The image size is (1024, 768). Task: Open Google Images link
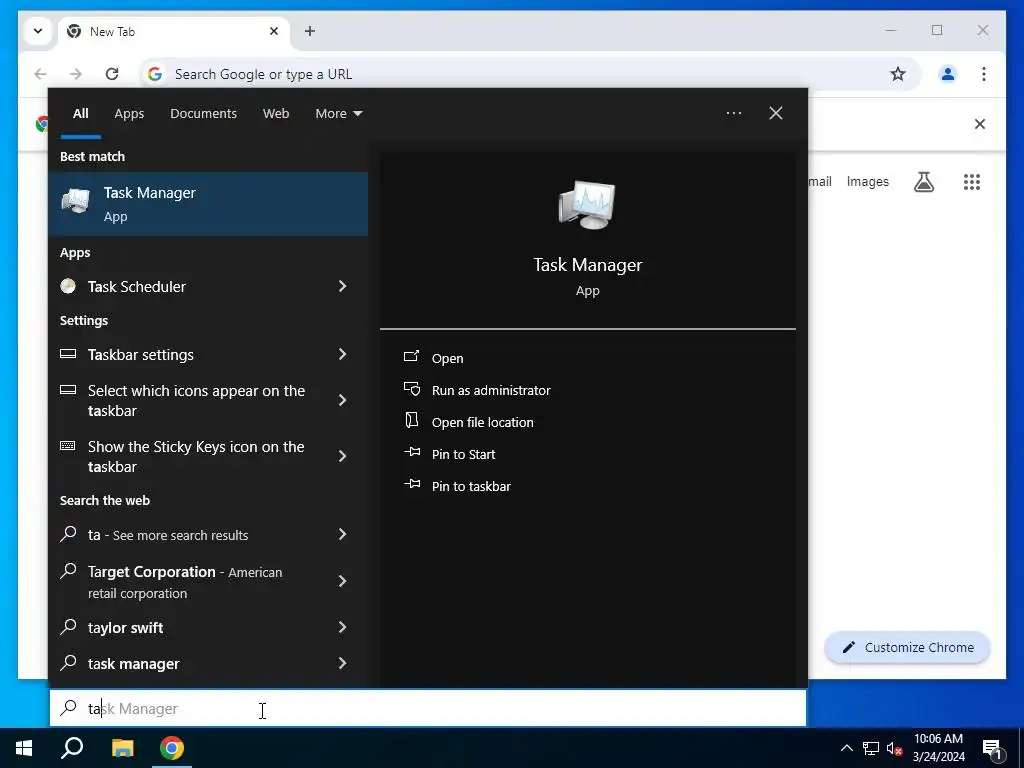867,182
